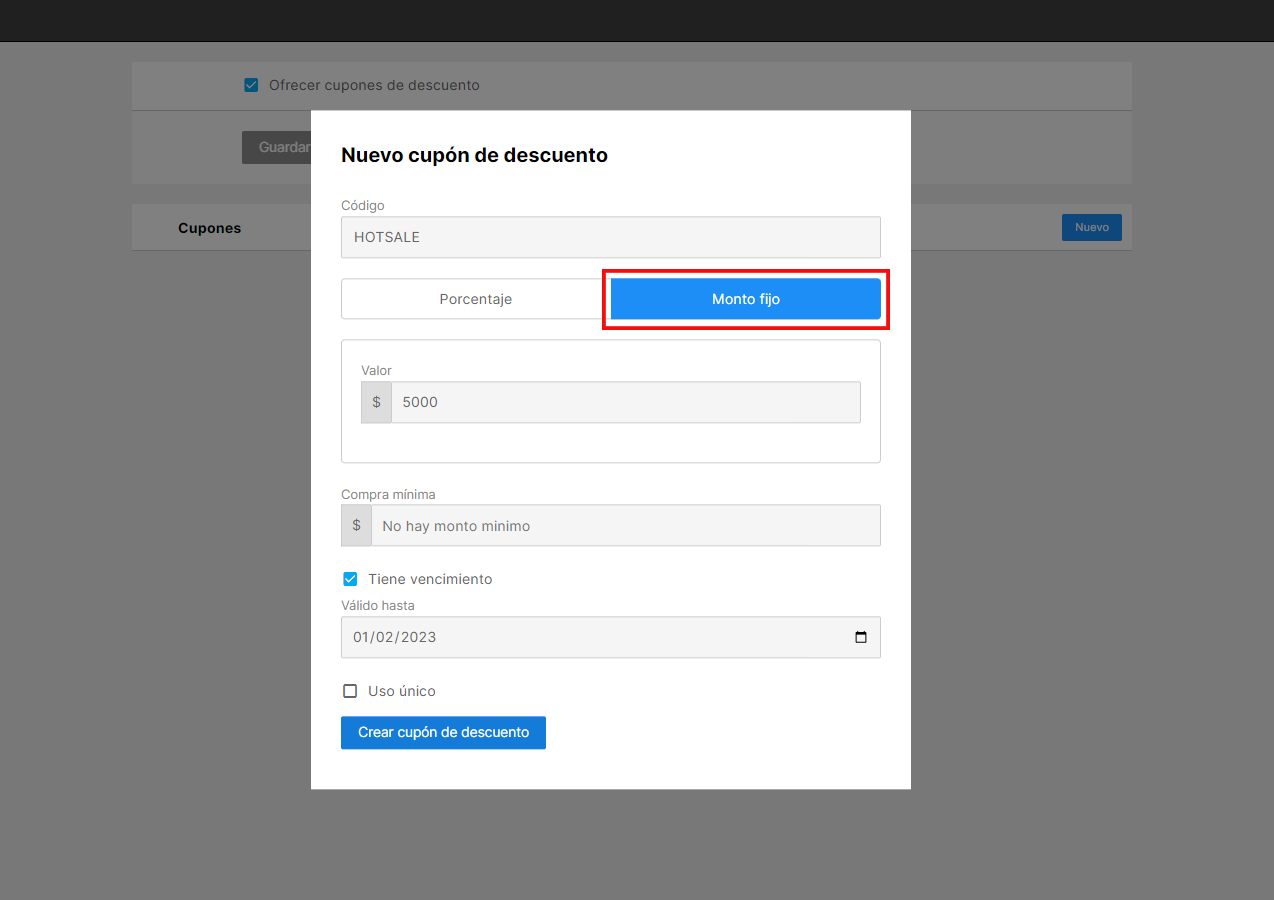This screenshot has width=1274, height=900.
Task: Click the Uso único label text
Action: tap(402, 691)
